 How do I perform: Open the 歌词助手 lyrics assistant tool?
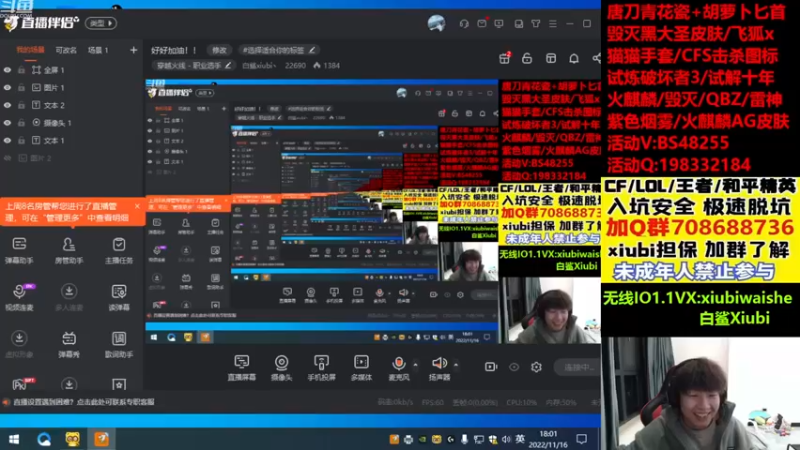[x=119, y=343]
